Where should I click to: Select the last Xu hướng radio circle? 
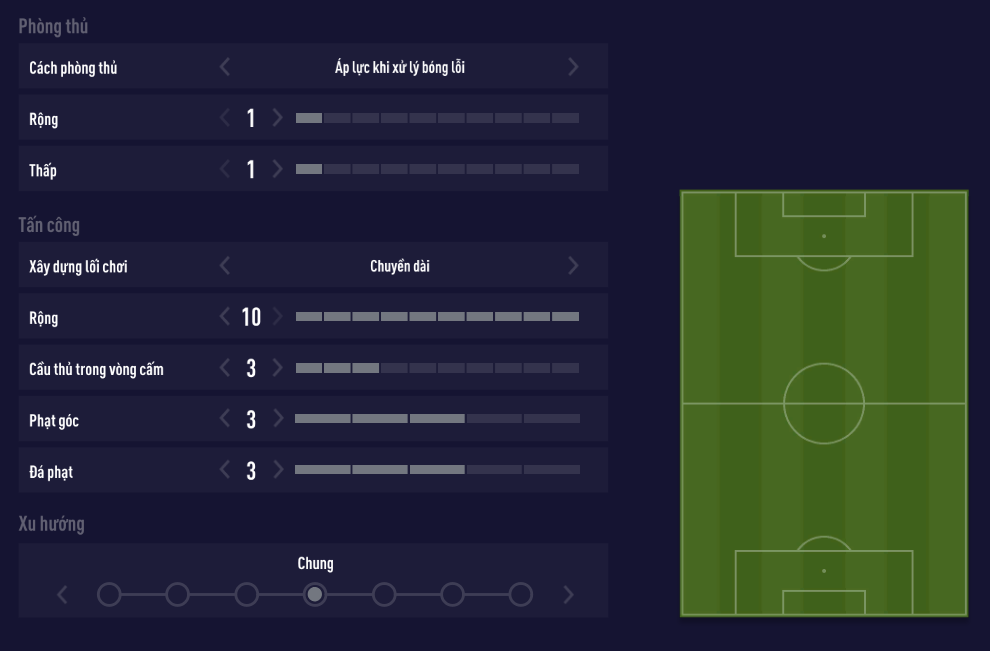click(521, 595)
